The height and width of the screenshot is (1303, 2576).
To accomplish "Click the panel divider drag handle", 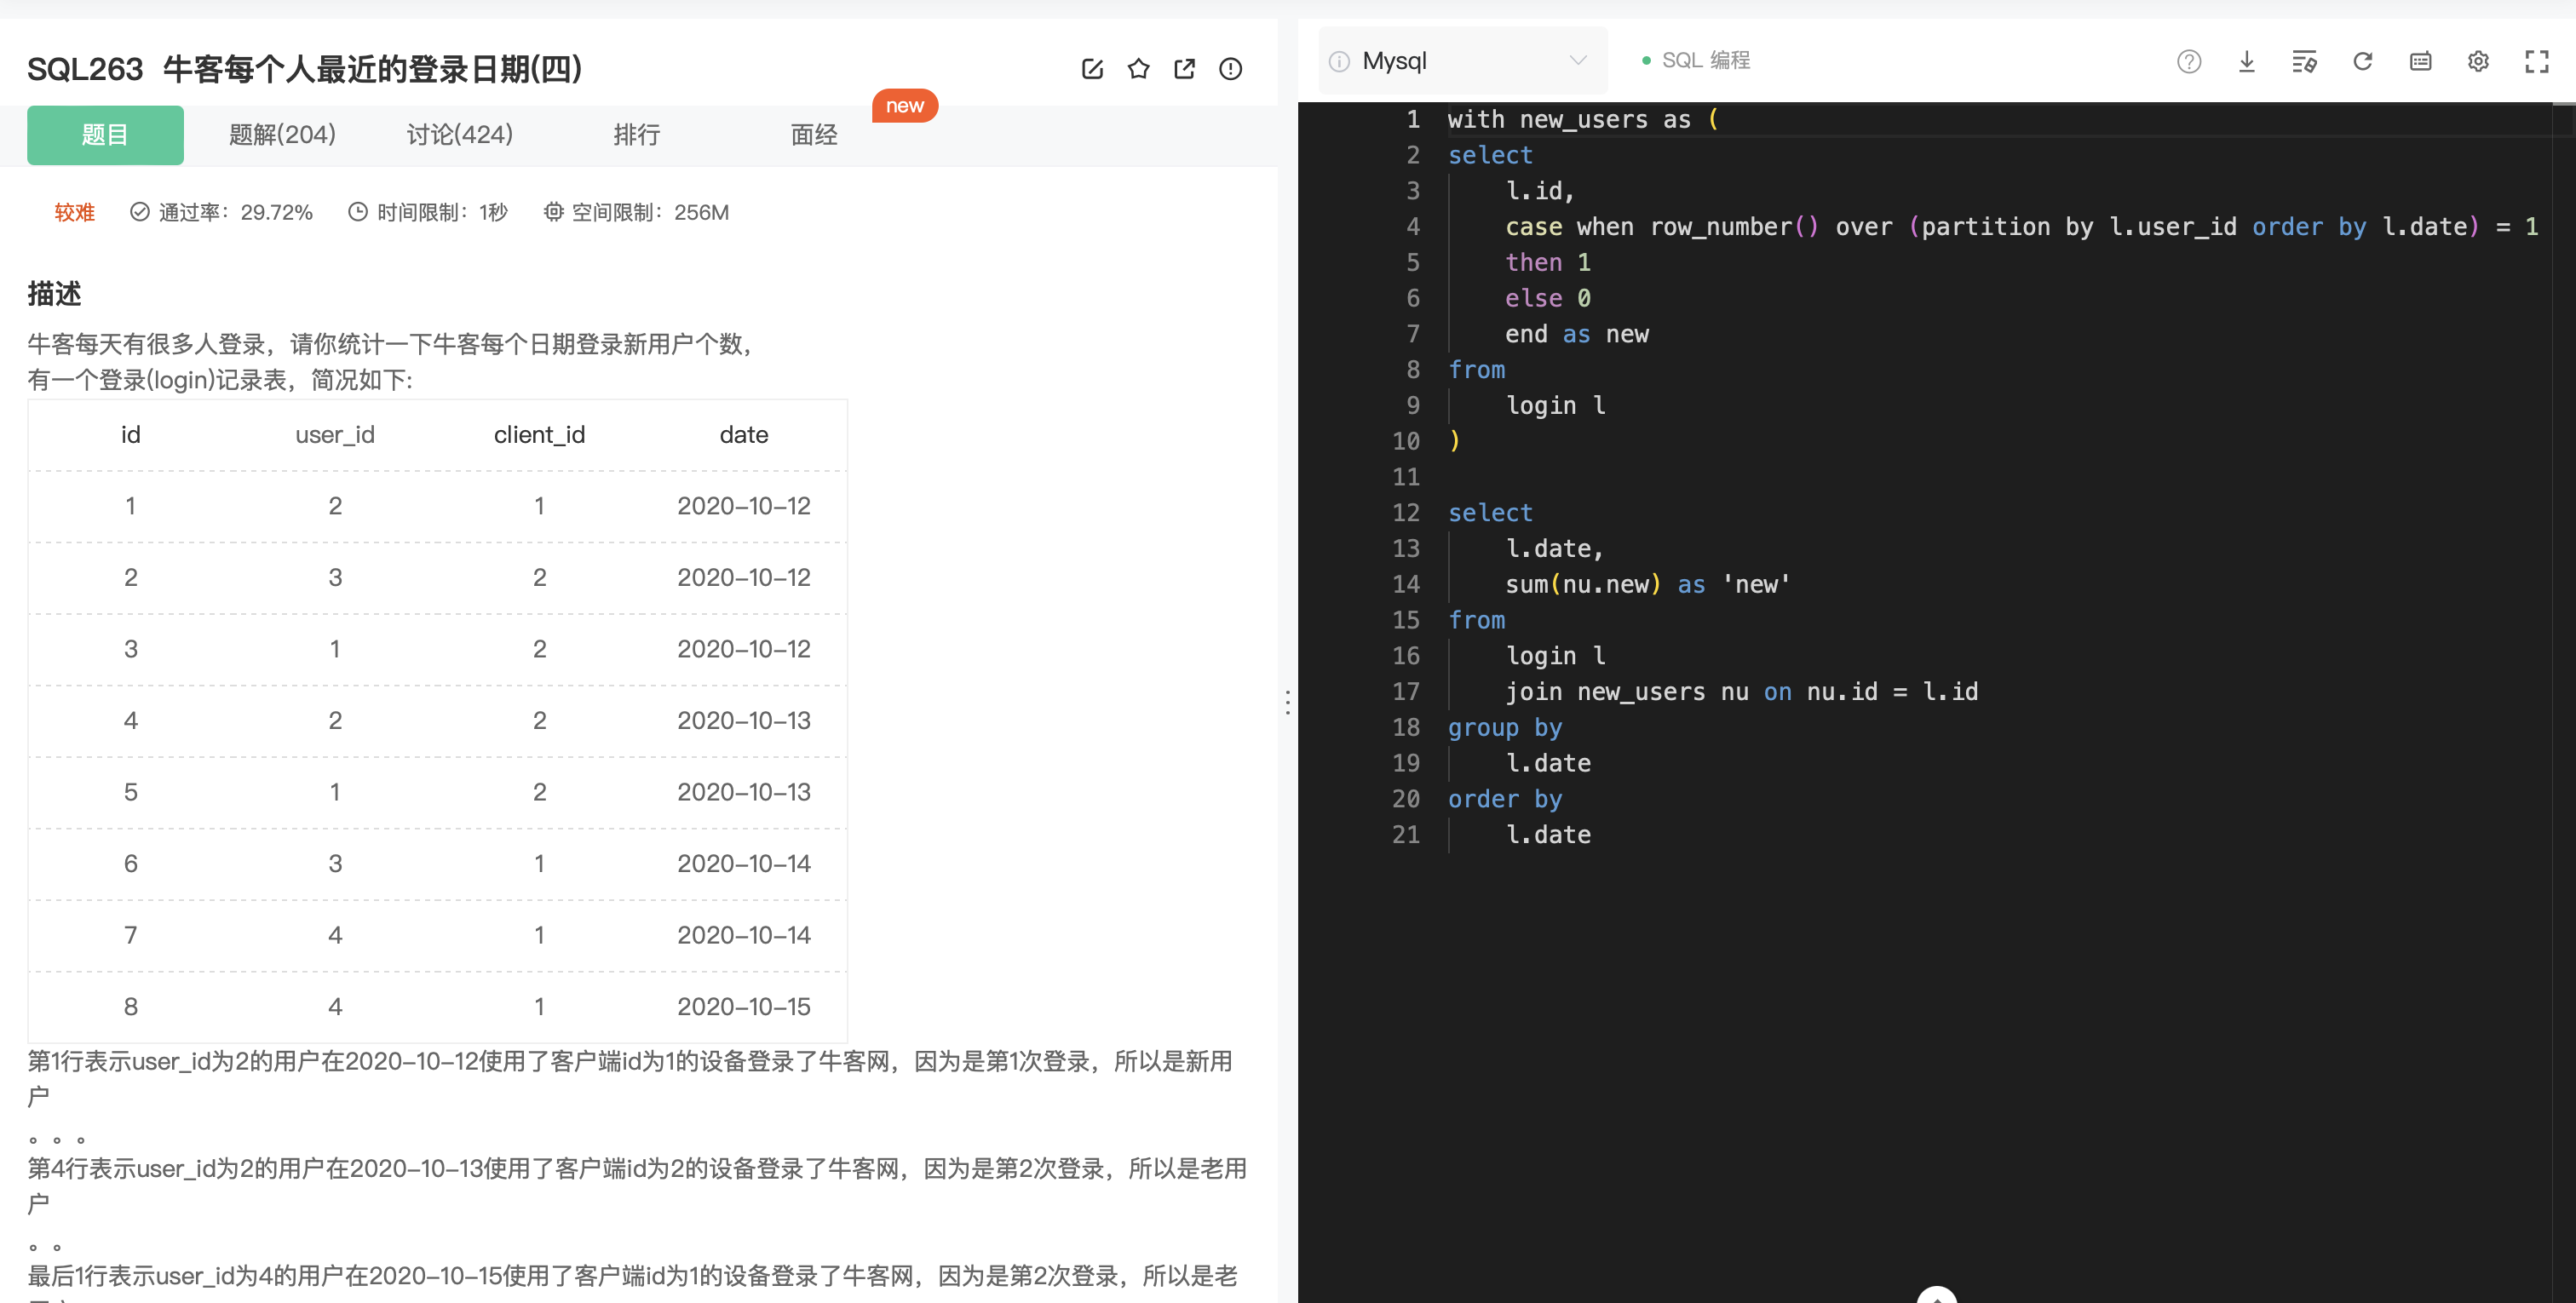I will [x=1287, y=702].
